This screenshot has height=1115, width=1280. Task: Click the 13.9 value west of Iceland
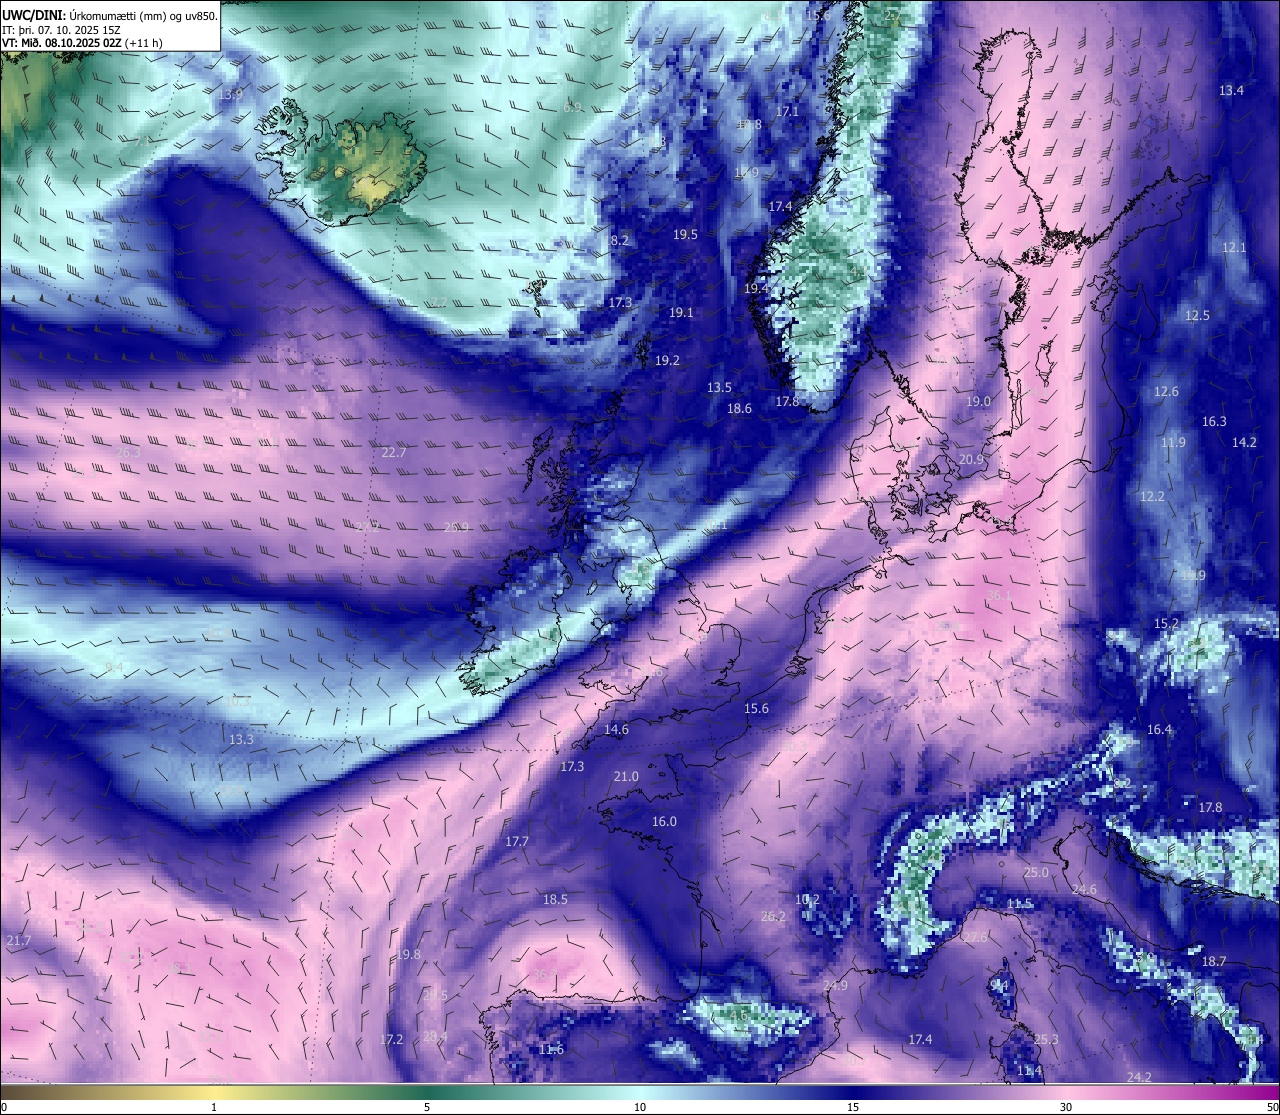coord(231,94)
